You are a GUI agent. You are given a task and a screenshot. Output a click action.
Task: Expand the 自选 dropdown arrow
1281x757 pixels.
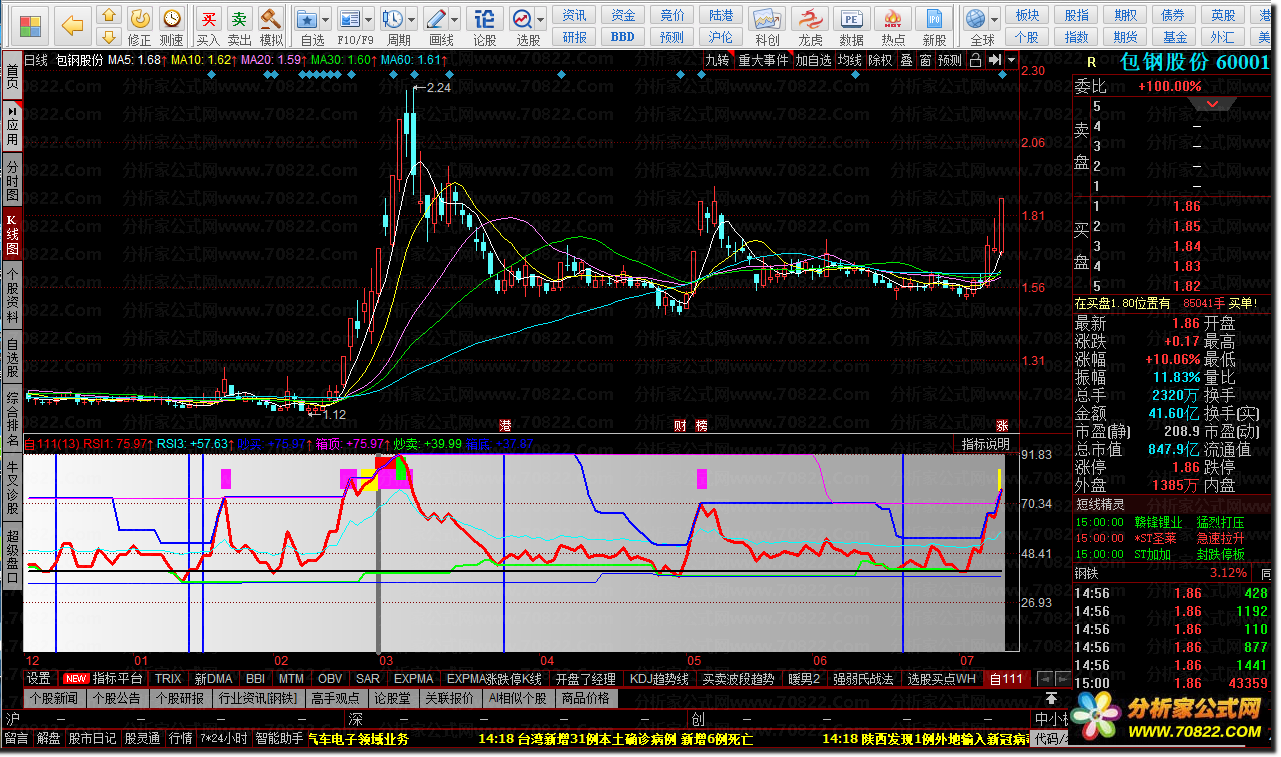click(327, 19)
